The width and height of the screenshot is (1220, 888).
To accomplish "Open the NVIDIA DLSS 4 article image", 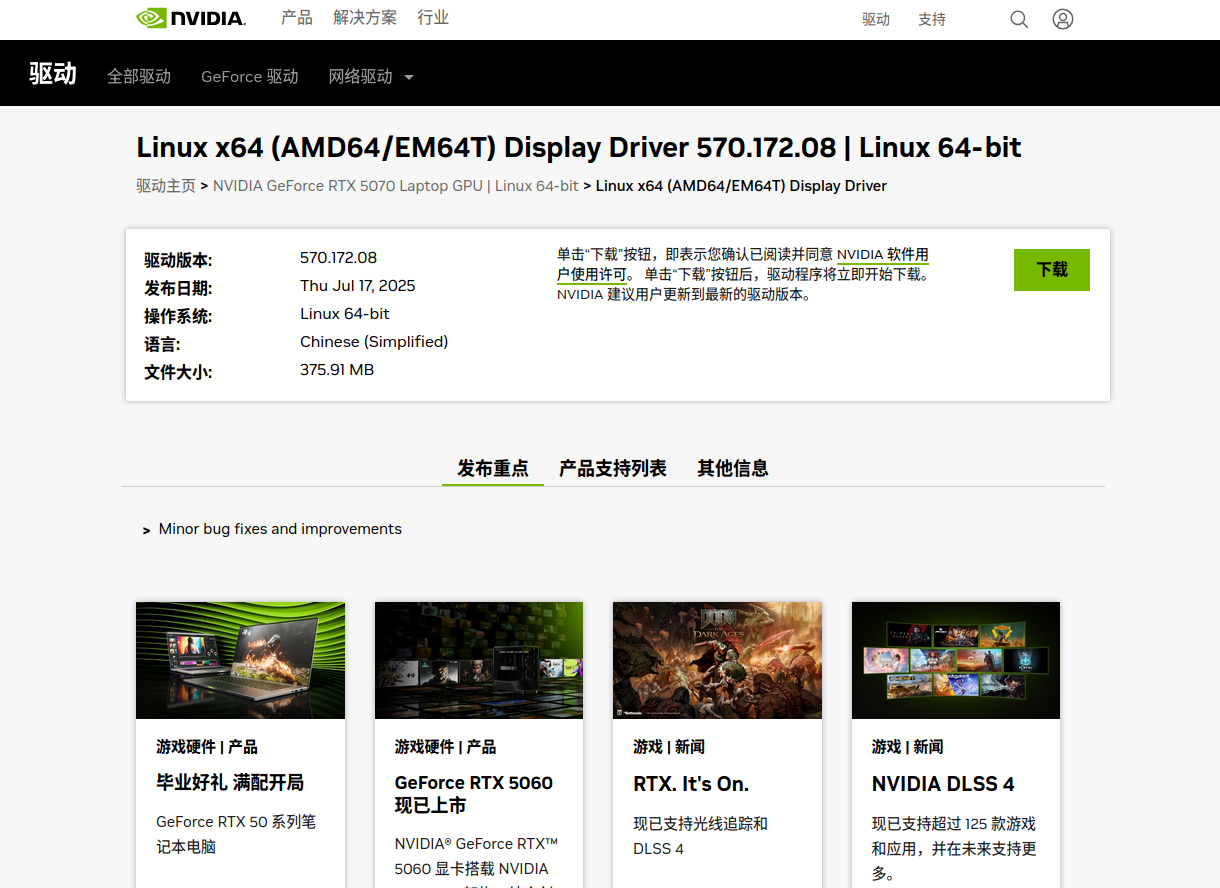I will pos(955,660).
